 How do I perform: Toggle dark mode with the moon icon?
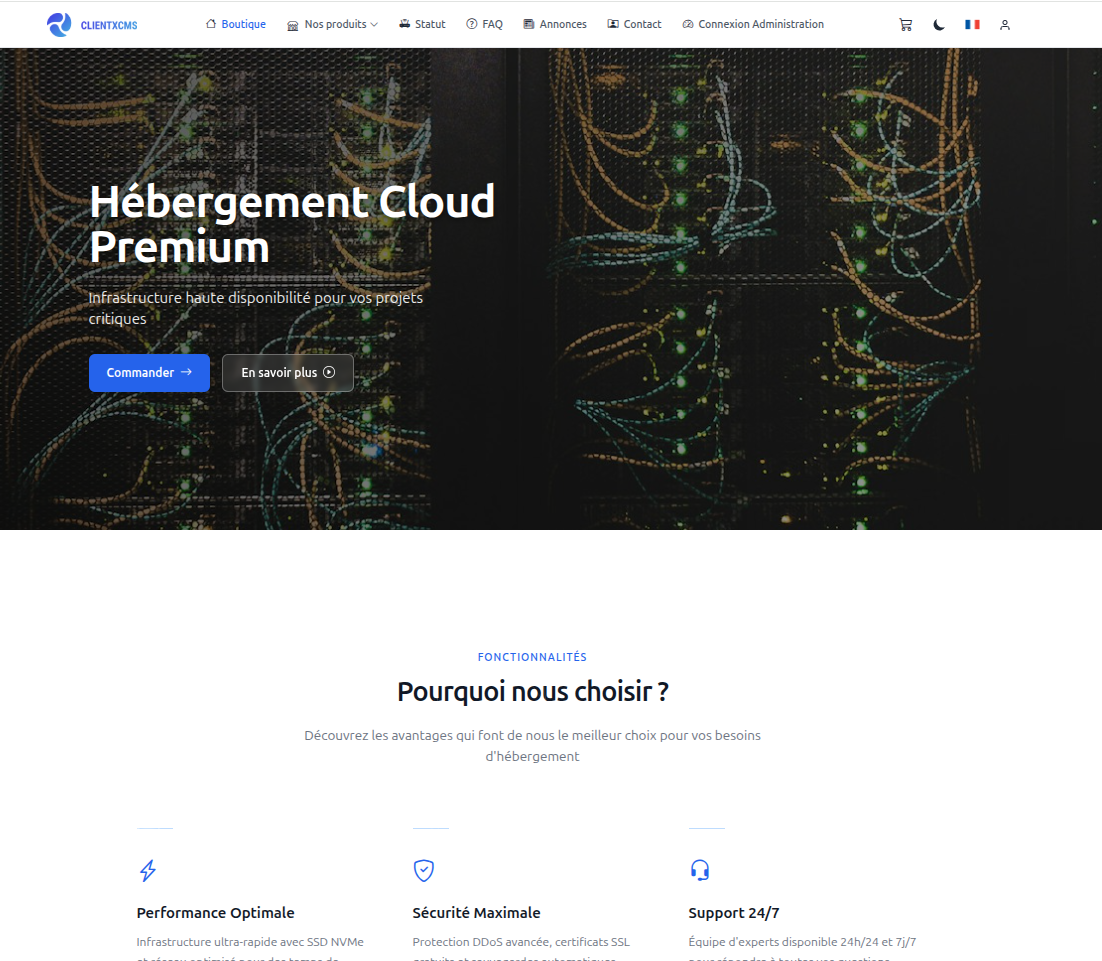click(x=938, y=24)
